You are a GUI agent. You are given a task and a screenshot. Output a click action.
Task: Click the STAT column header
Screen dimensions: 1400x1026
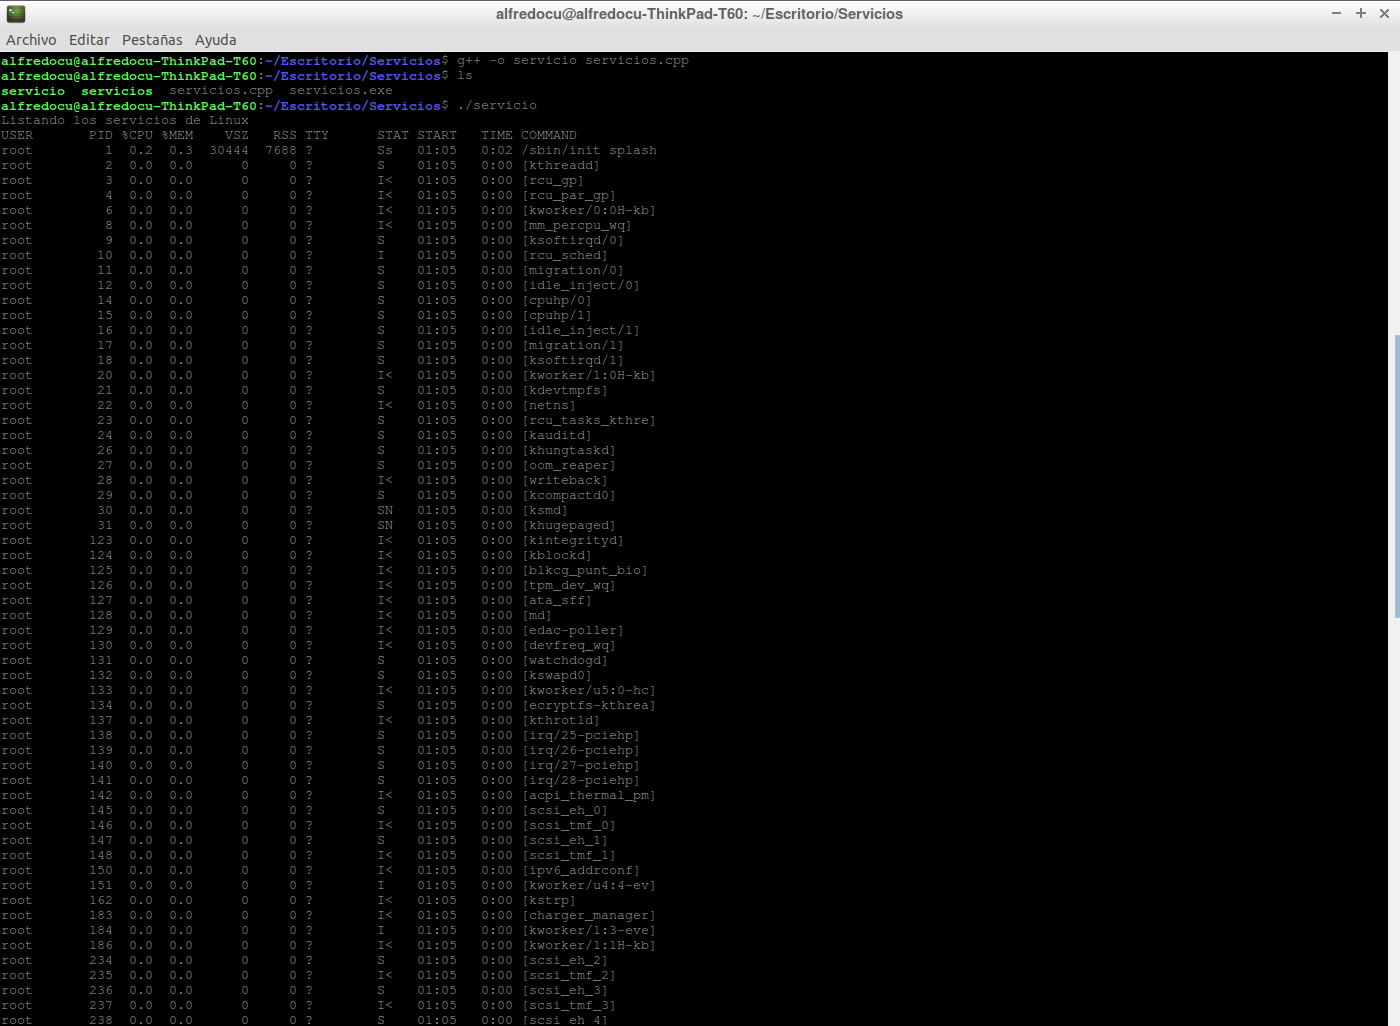[393, 136]
